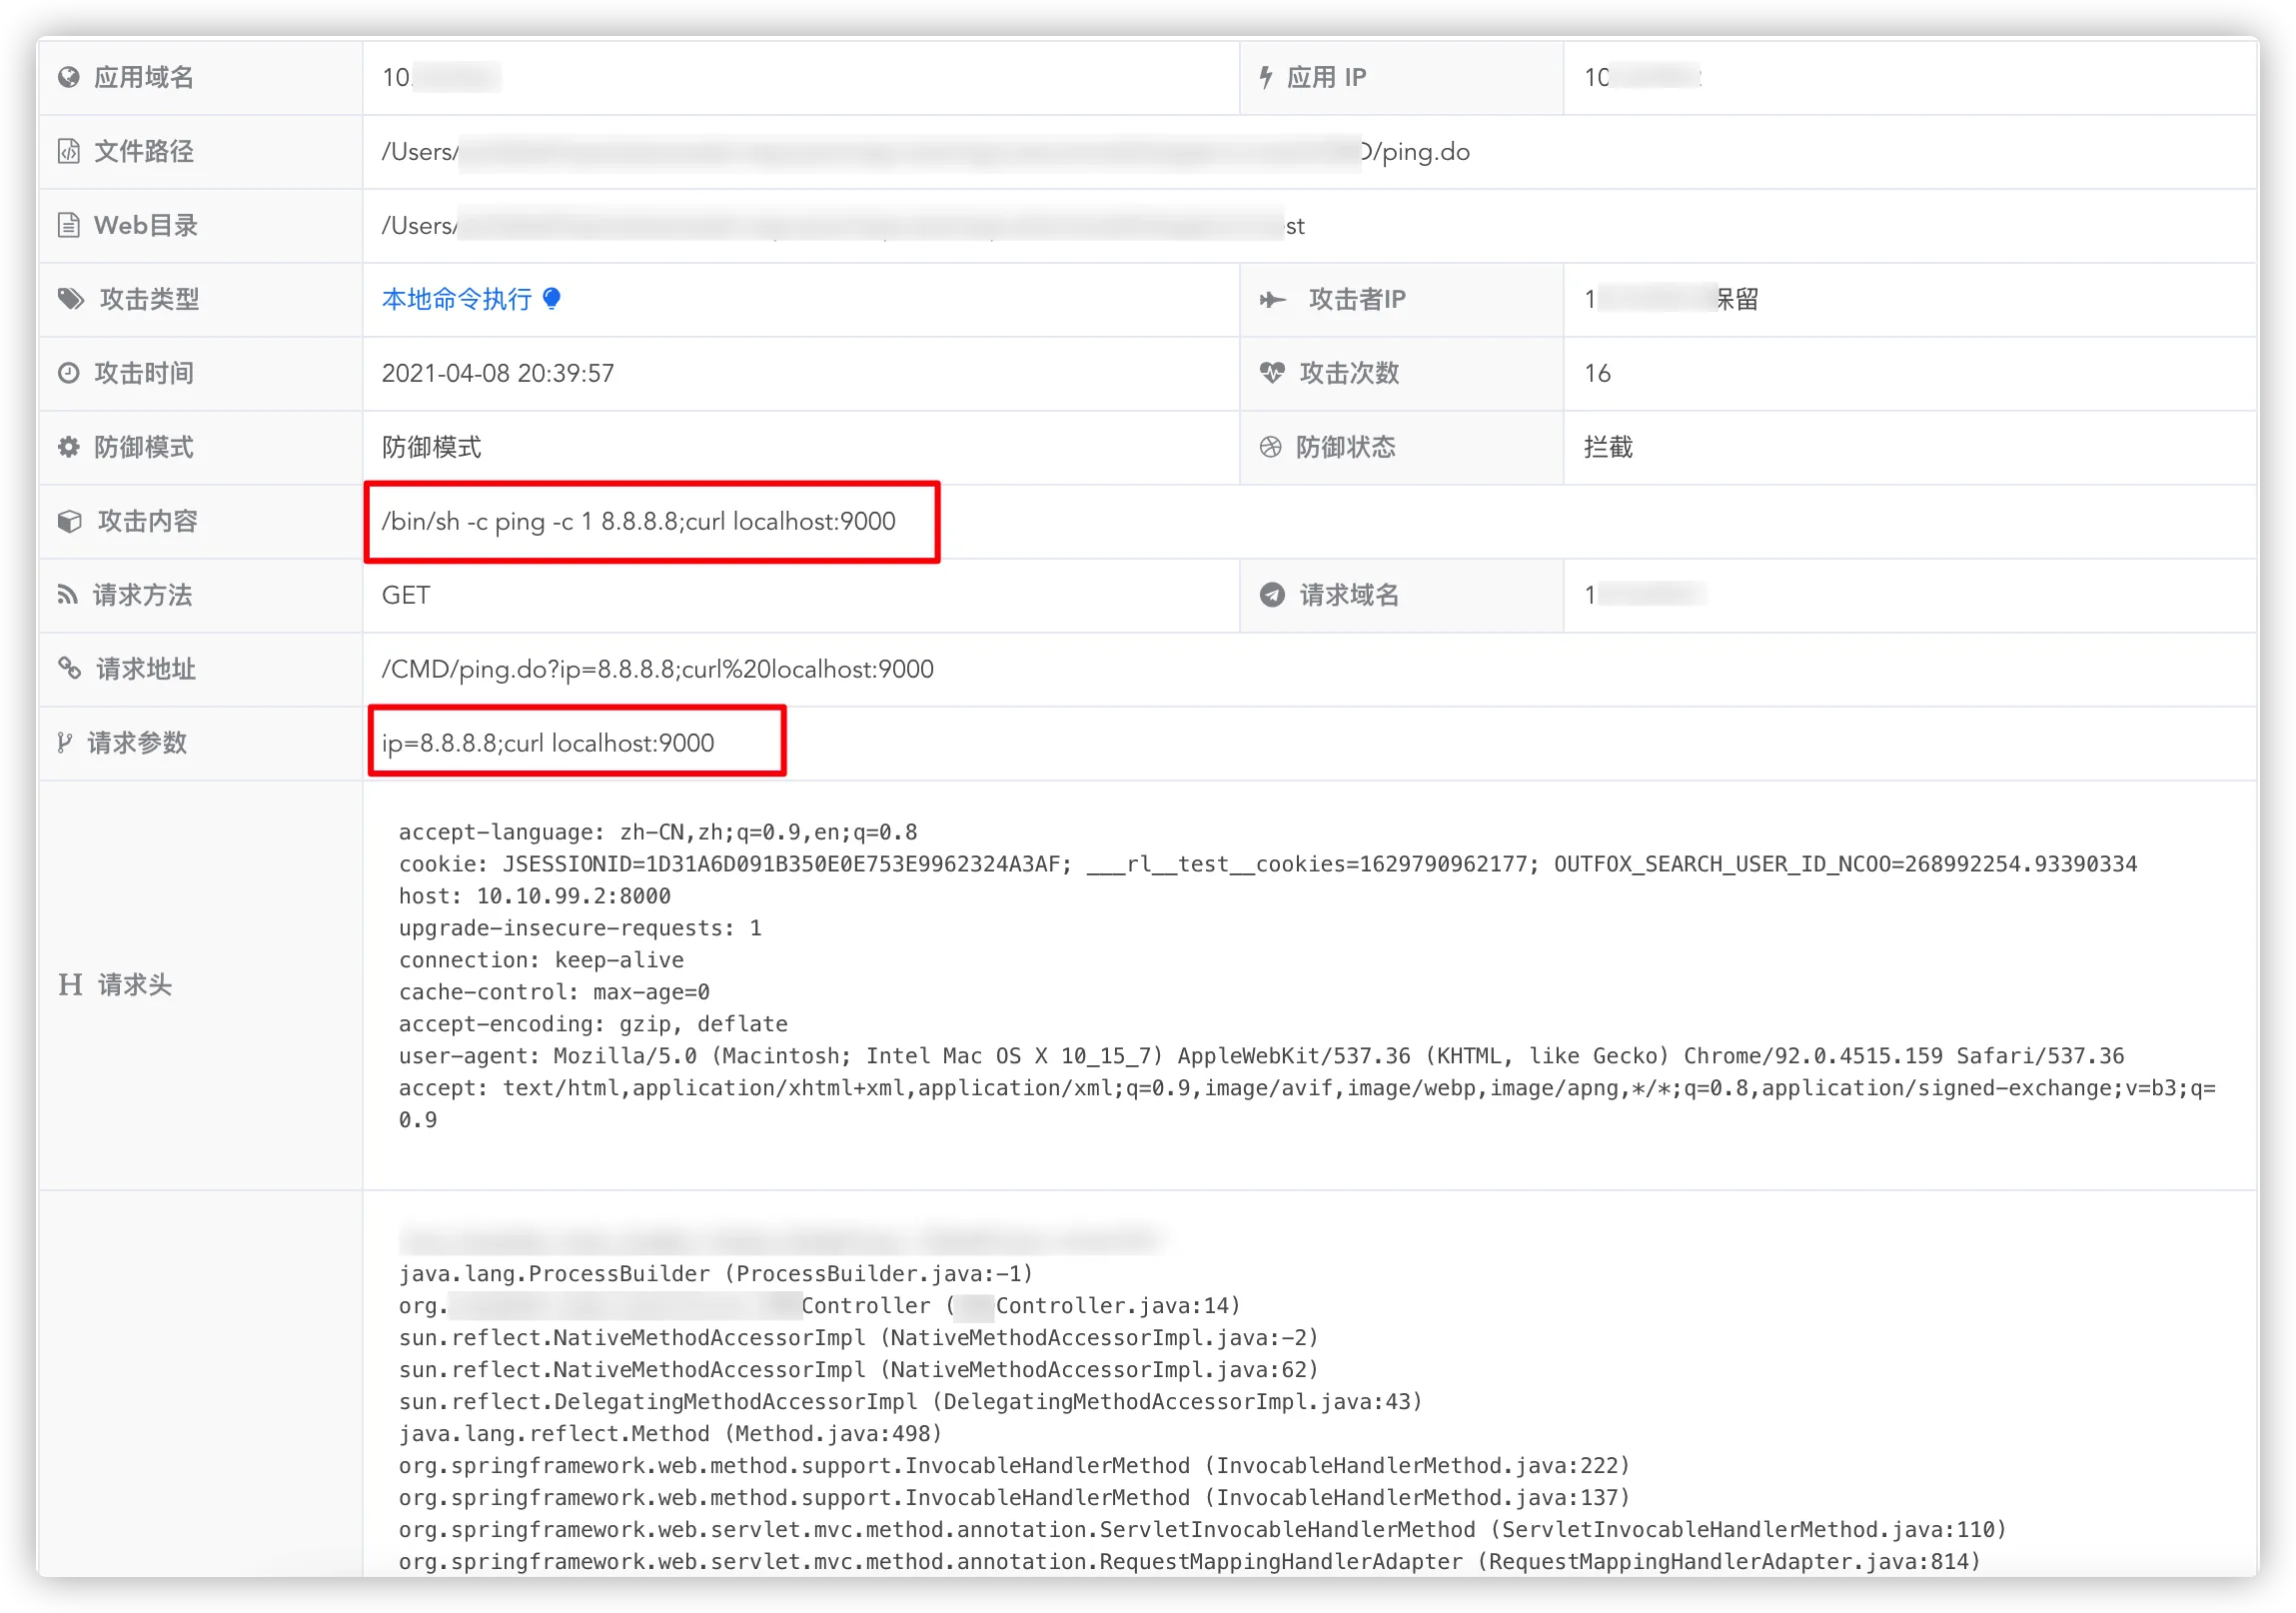Click the RequestMappingHandlerAdapter stack line
Viewport: 2296px width, 1613px height.
click(x=1189, y=1562)
